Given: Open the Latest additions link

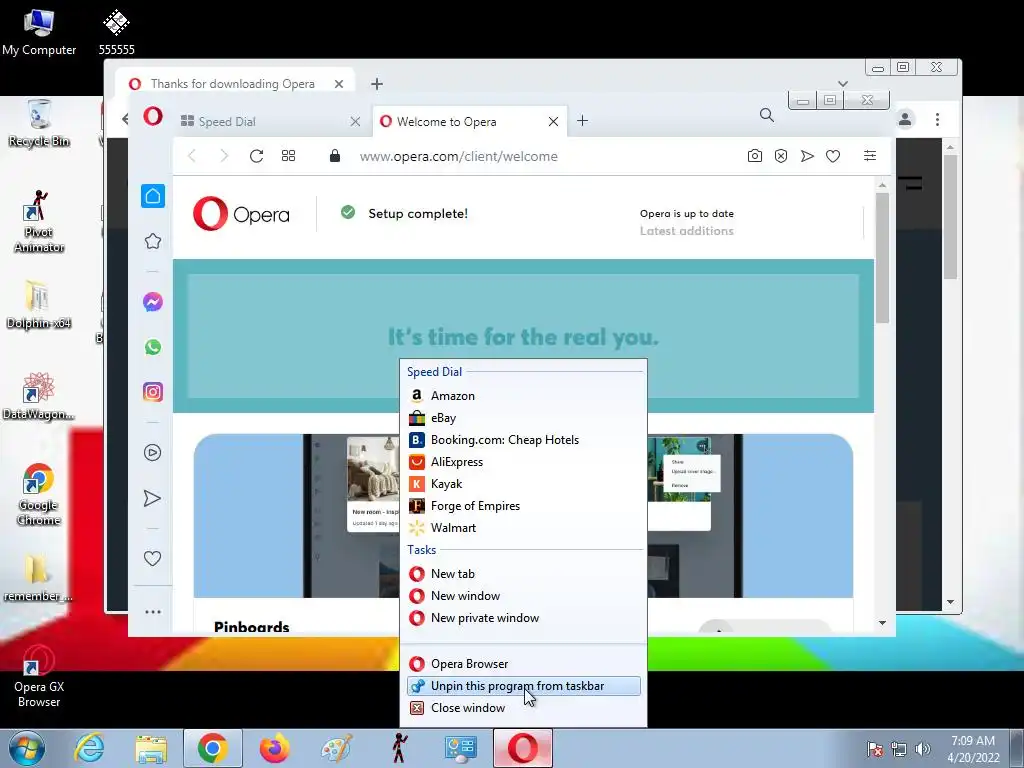Looking at the screenshot, I should tap(686, 231).
